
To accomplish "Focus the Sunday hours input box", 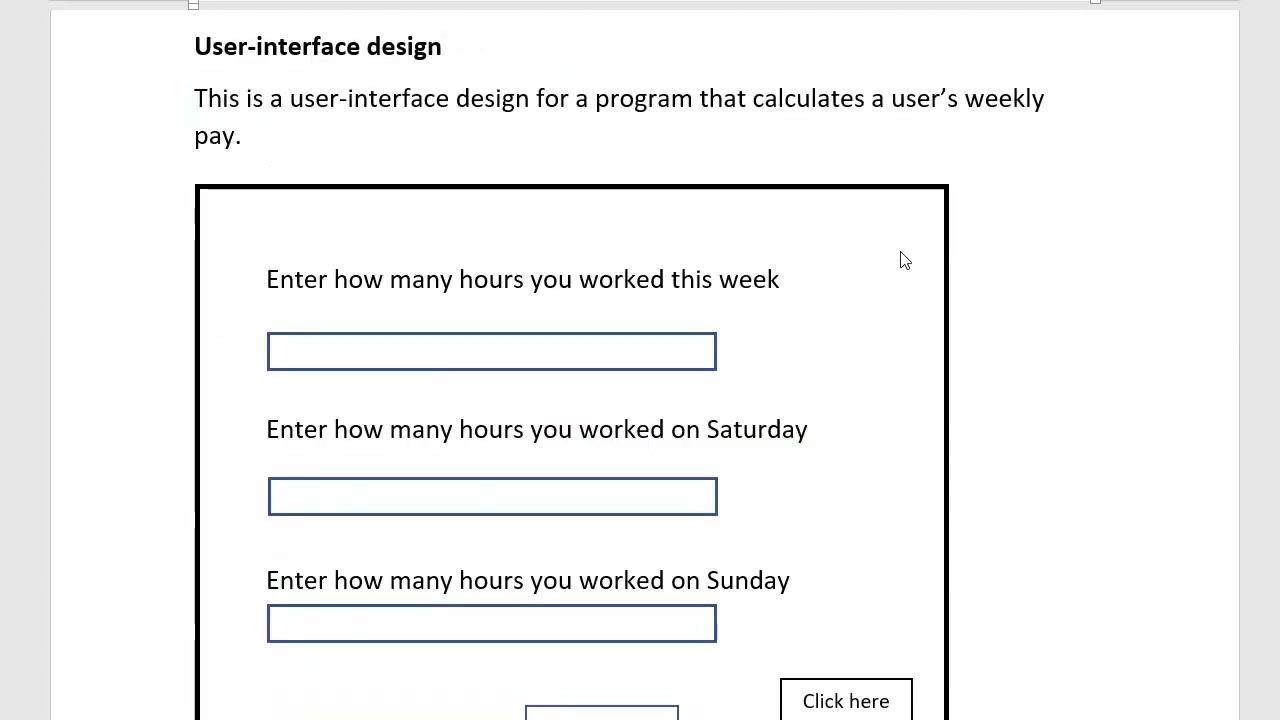I will 491,624.
